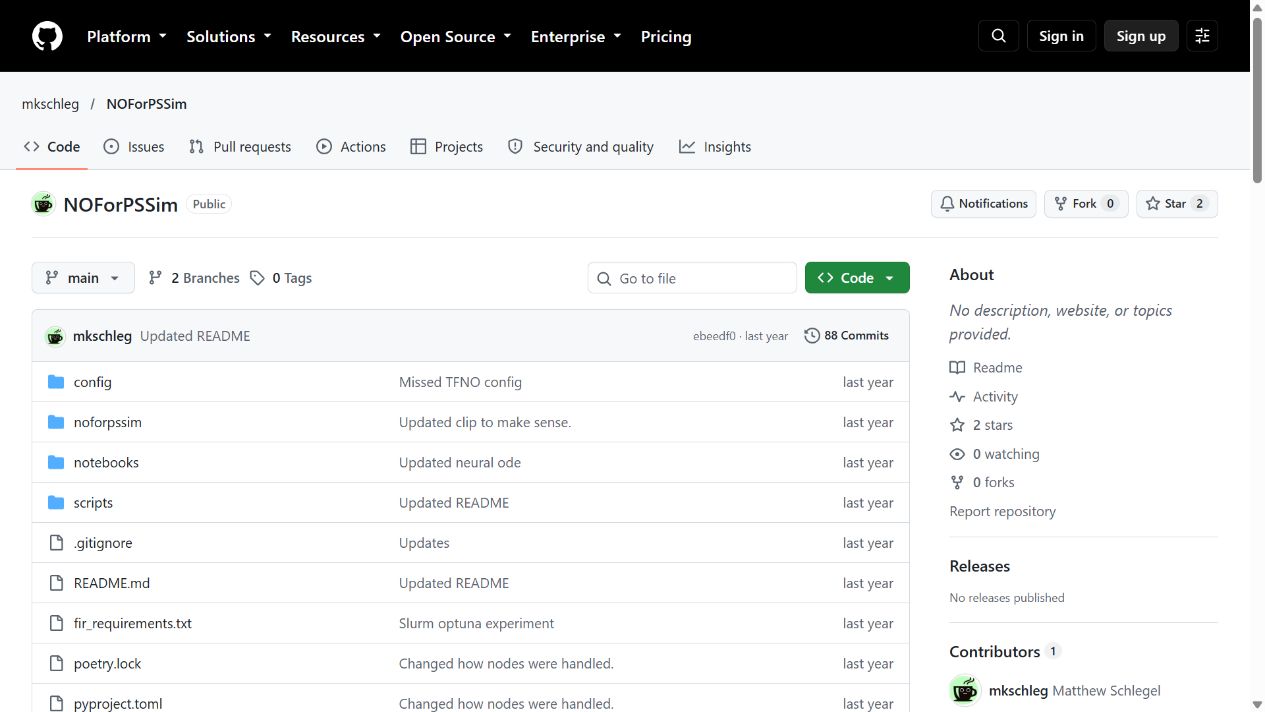
Task: Click NOForPSSim repository avatar icon
Action: (x=43, y=204)
